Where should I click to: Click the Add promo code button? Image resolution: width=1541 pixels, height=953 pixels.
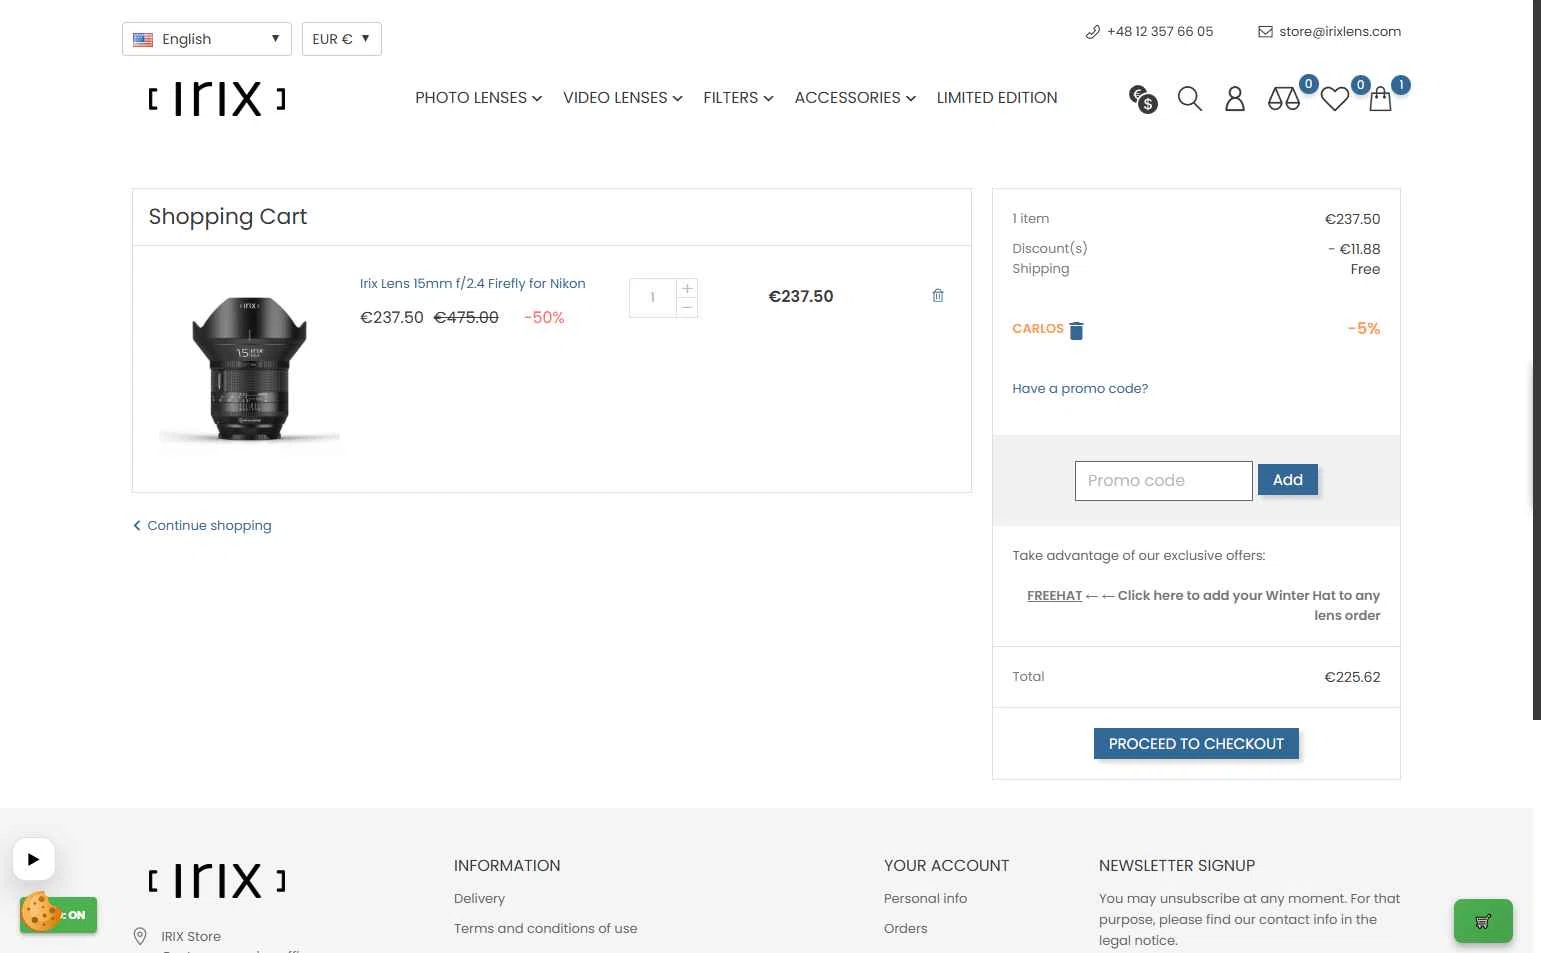pos(1287,480)
